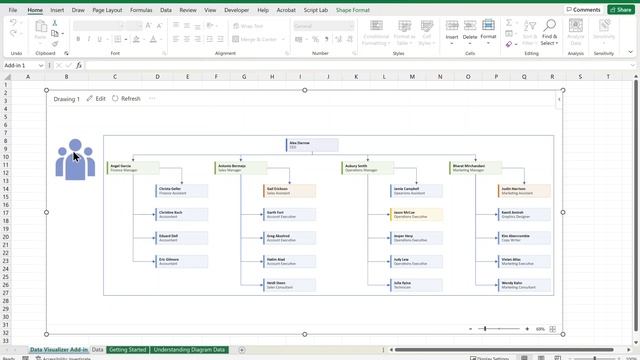Click the diagram zoom in plus button
640x360 pixels.
pyautogui.click(x=527, y=329)
